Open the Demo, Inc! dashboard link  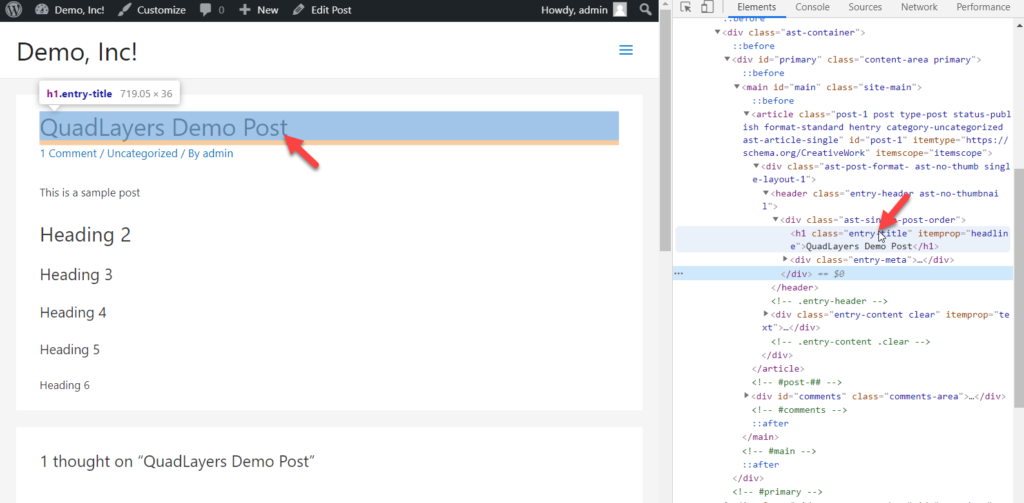[69, 10]
